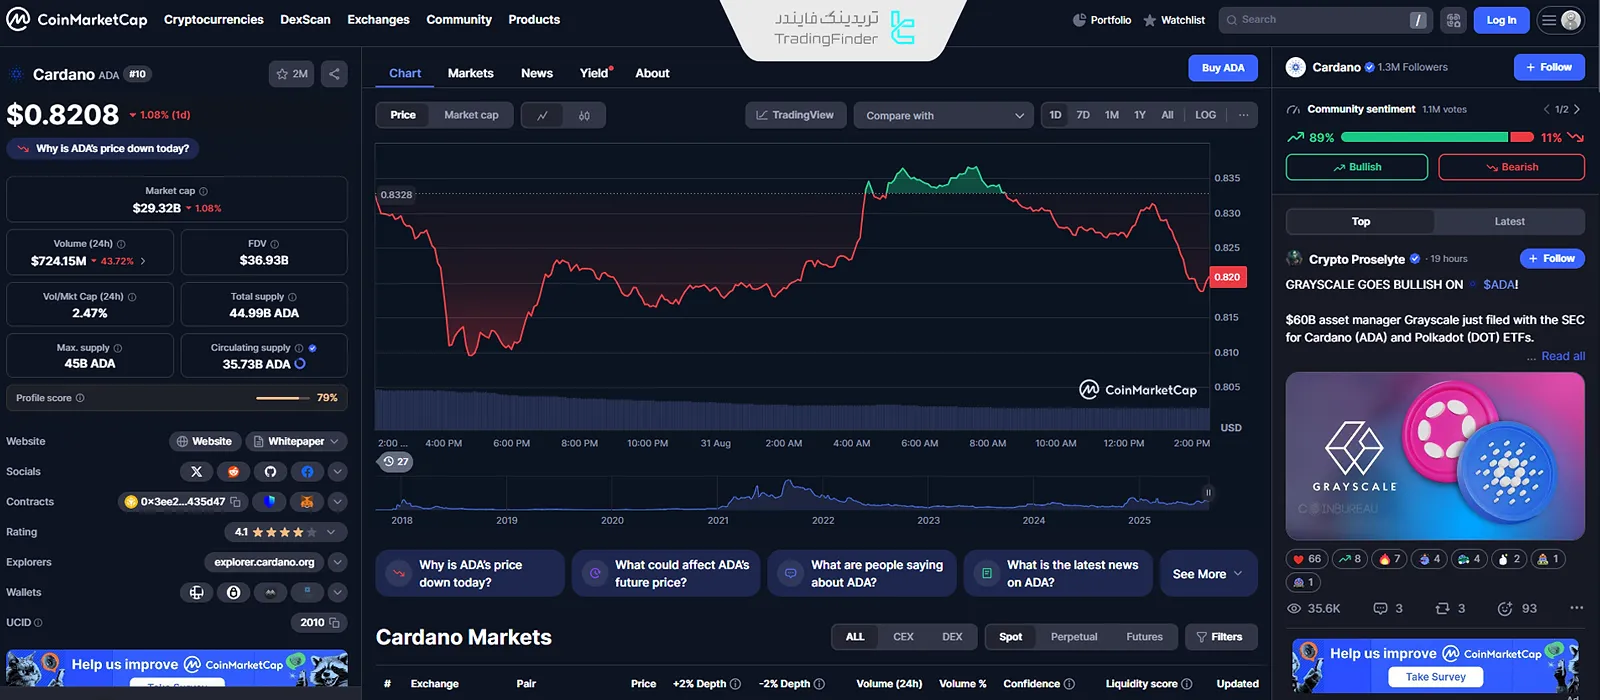Open the GitHub social link
The height and width of the screenshot is (700, 1600).
(270, 471)
